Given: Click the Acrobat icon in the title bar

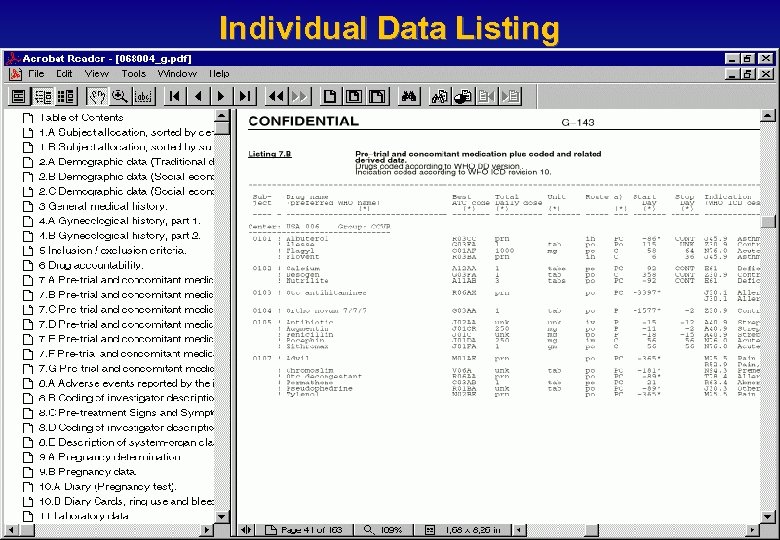Looking at the screenshot, I should pyautogui.click(x=13, y=59).
